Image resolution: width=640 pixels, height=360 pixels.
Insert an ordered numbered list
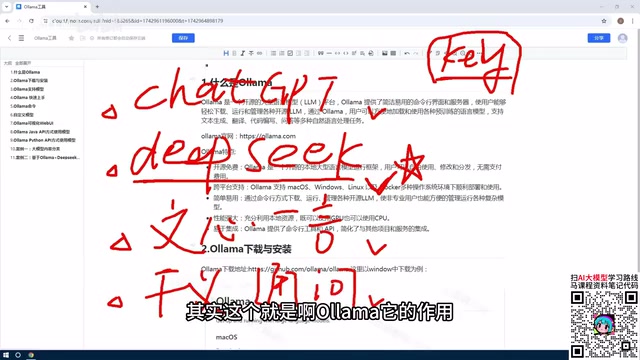pos(282,53)
